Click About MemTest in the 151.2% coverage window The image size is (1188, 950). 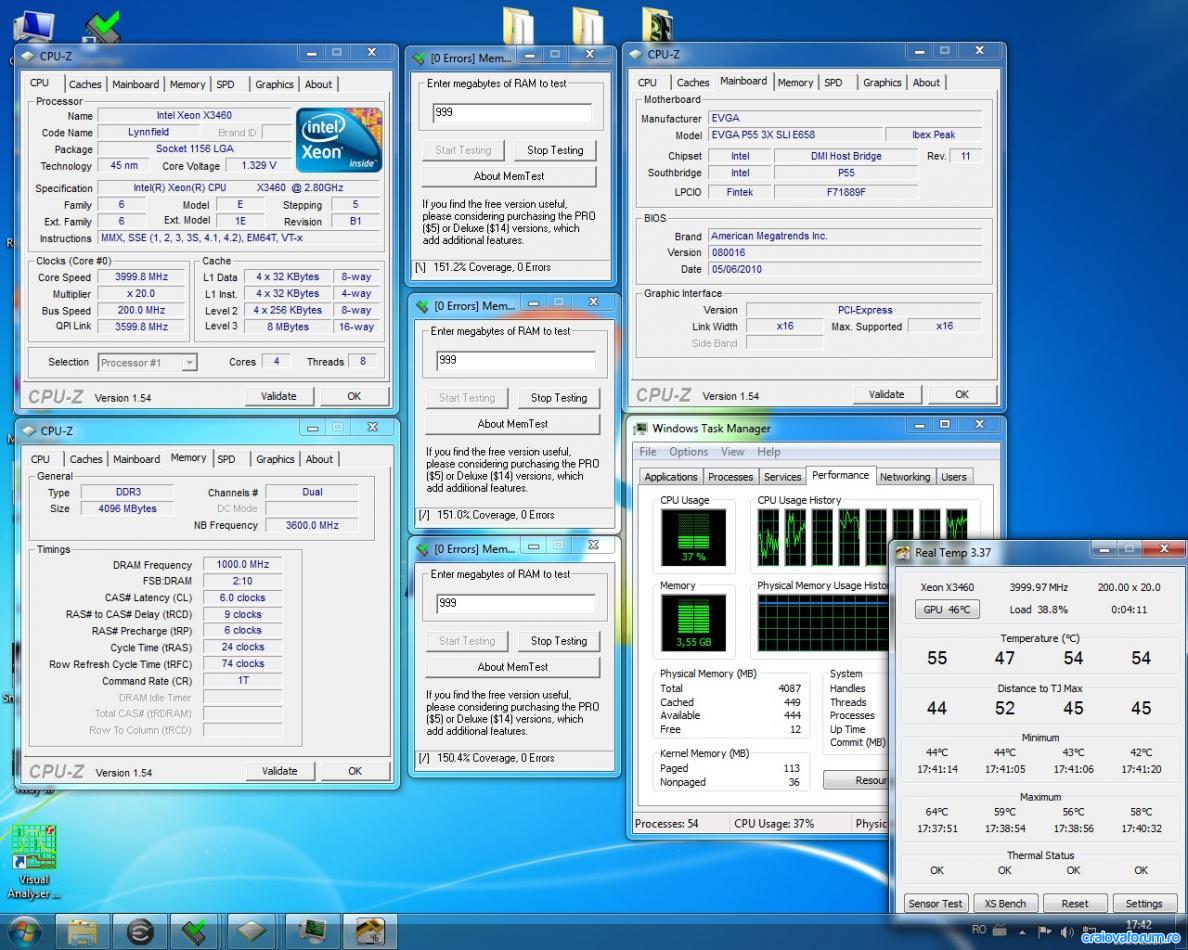point(509,176)
